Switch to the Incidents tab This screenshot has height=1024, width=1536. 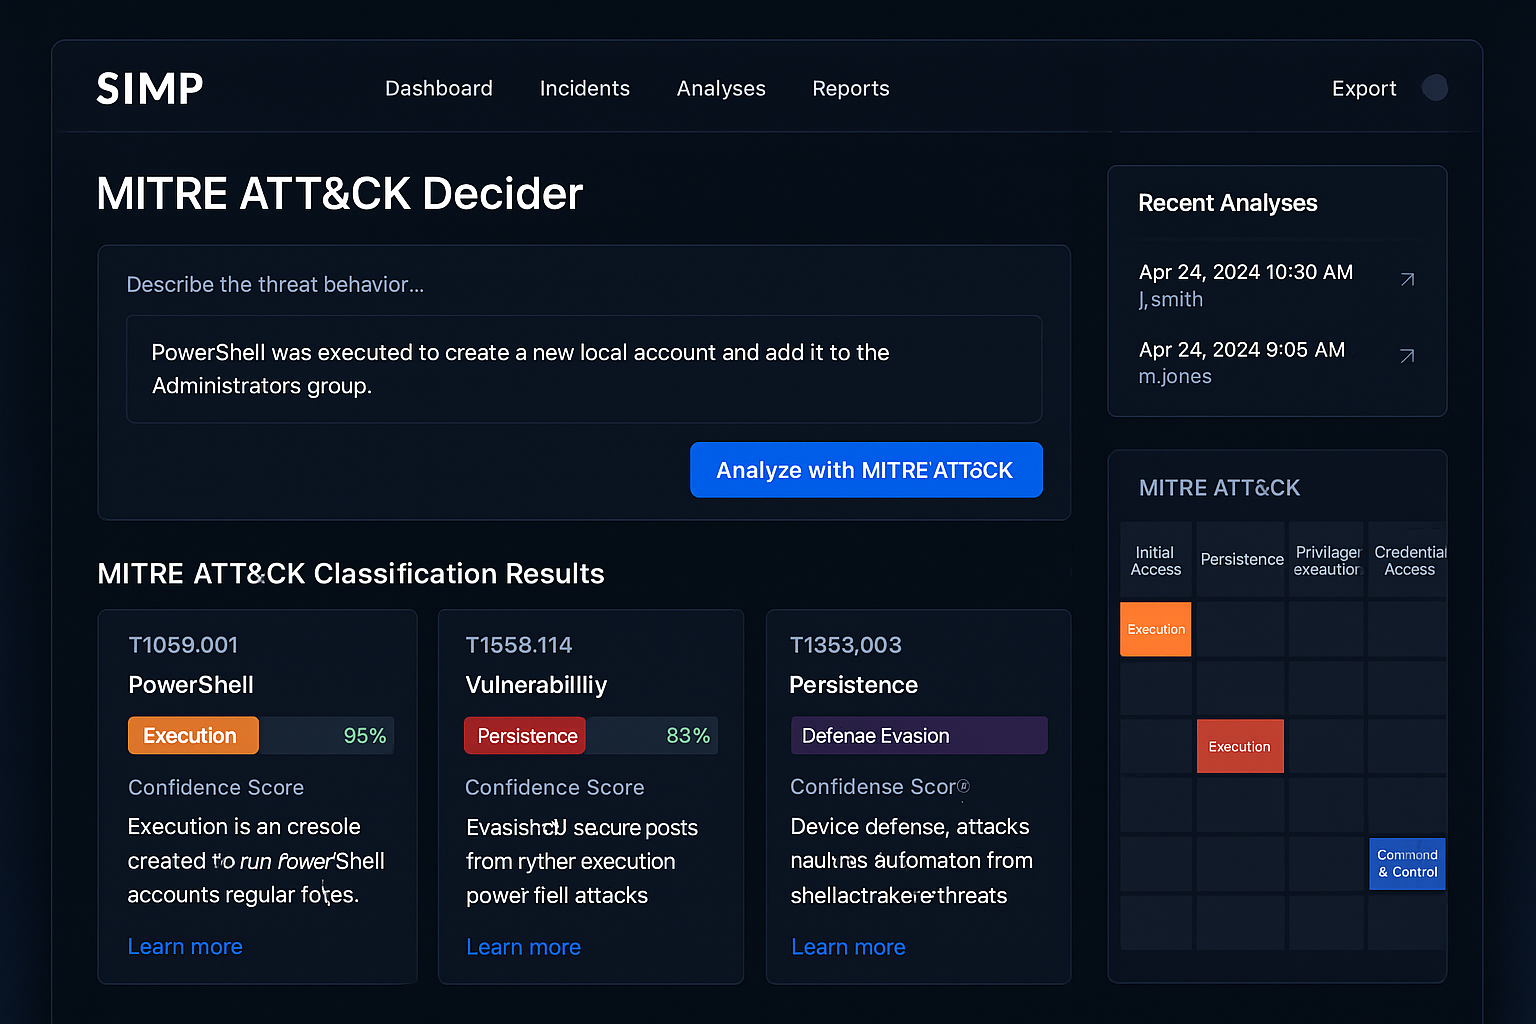tap(585, 88)
